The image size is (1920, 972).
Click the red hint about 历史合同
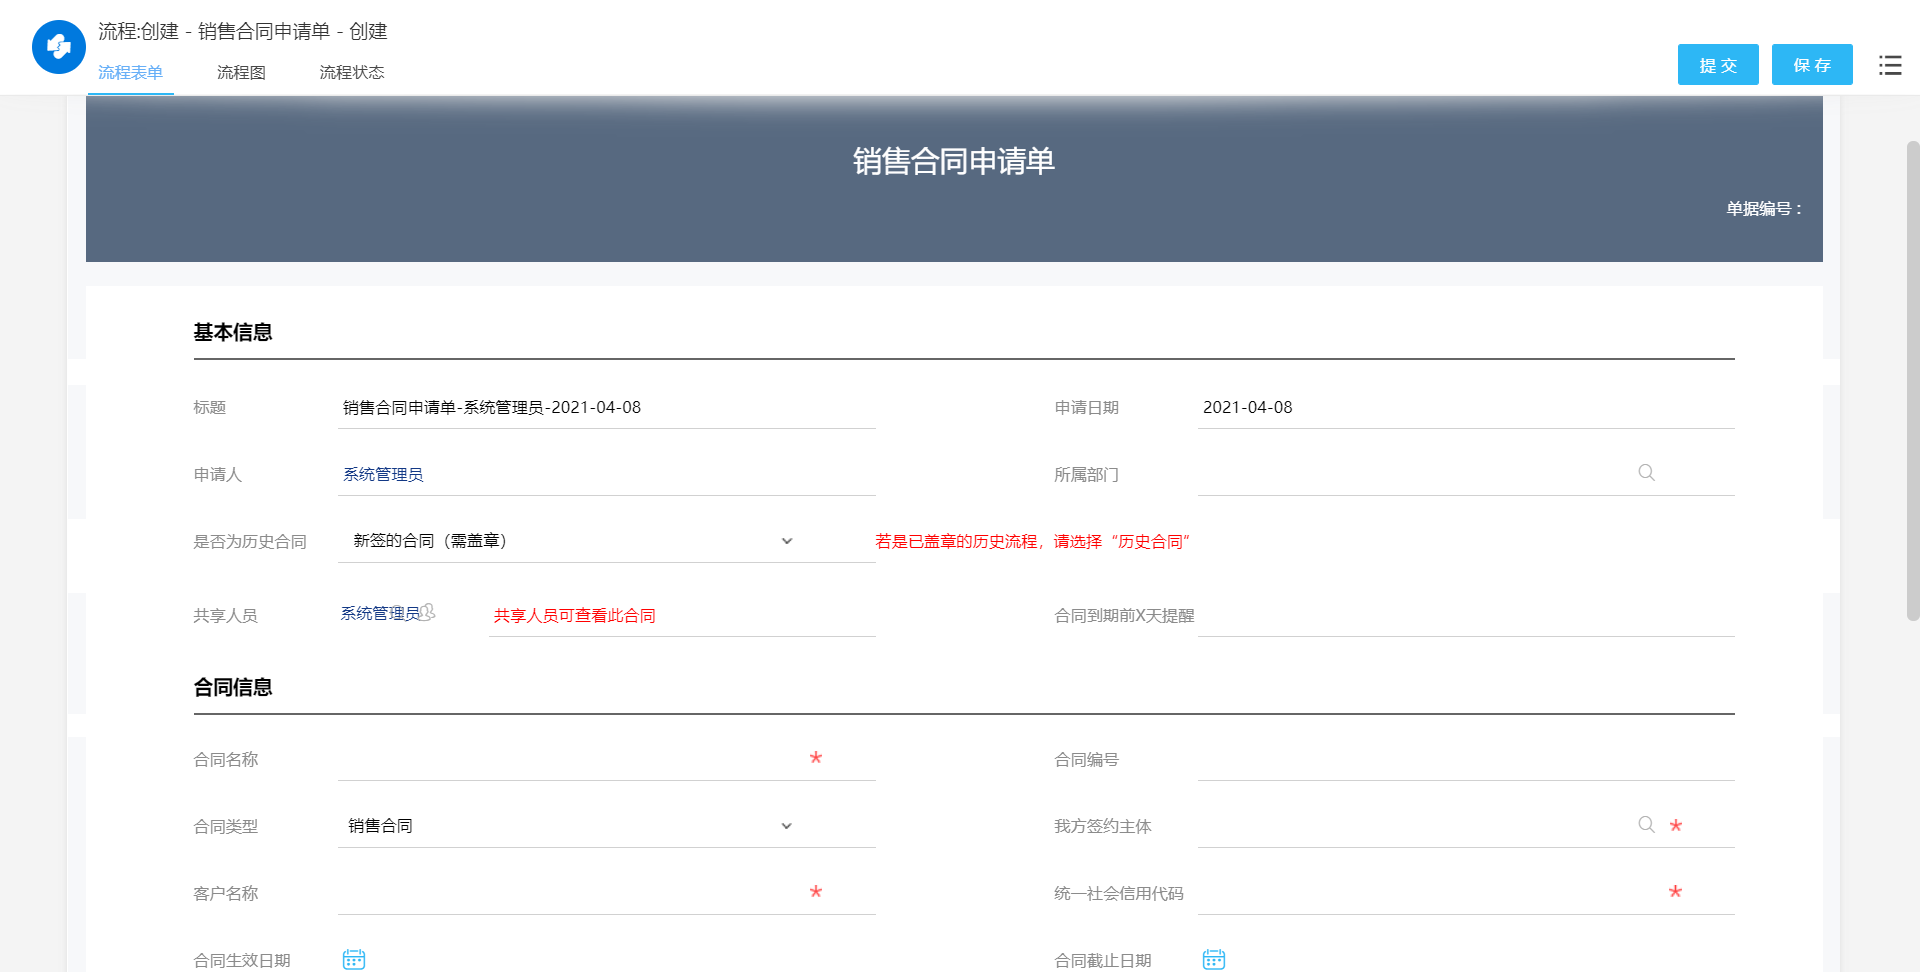(x=1032, y=541)
